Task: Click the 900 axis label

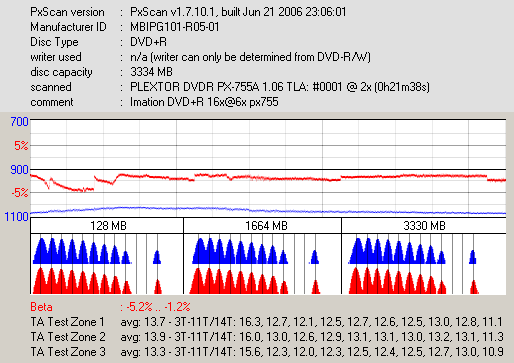Action: click(19, 170)
